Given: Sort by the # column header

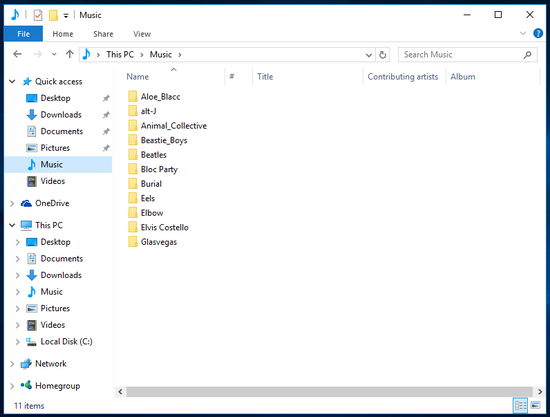Looking at the screenshot, I should (232, 76).
